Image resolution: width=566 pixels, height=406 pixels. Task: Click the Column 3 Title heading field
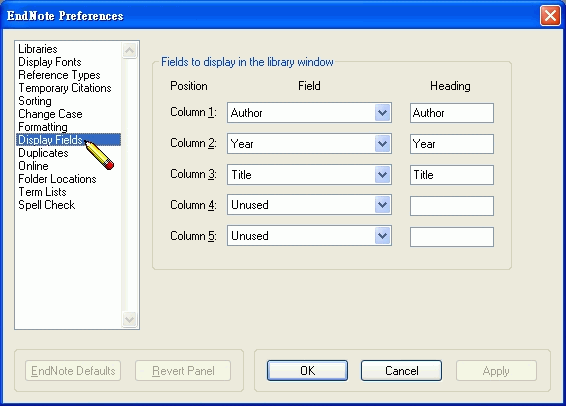coord(452,175)
